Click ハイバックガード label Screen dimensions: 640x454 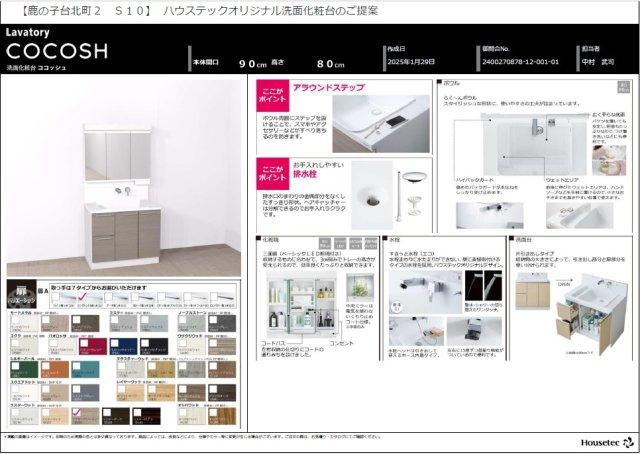[x=475, y=180]
